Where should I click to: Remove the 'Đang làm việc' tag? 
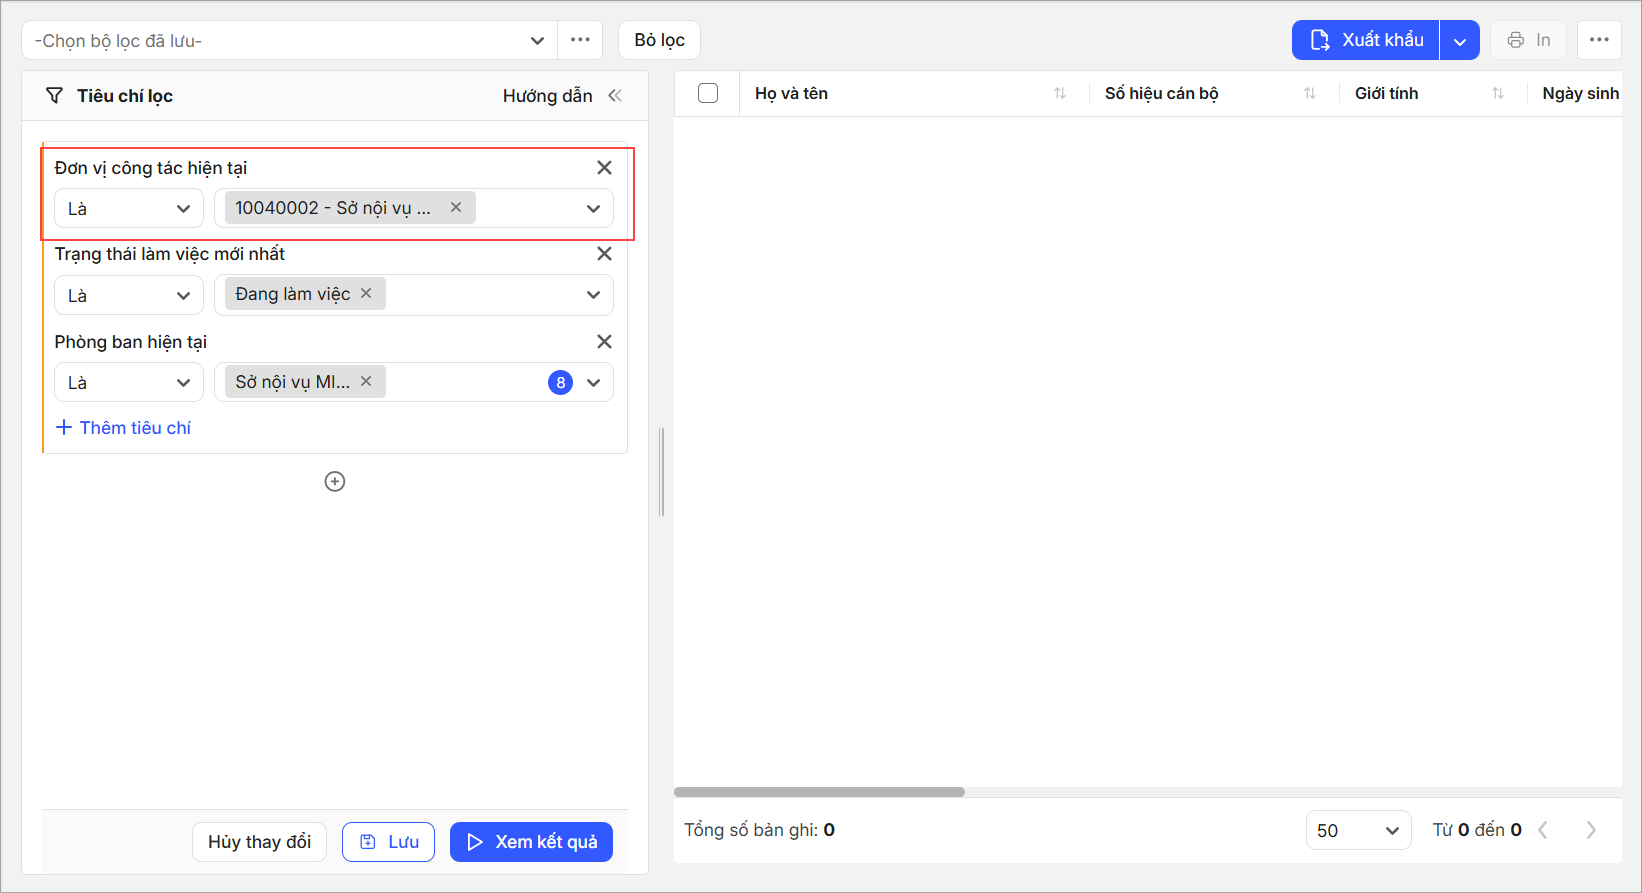coord(366,293)
